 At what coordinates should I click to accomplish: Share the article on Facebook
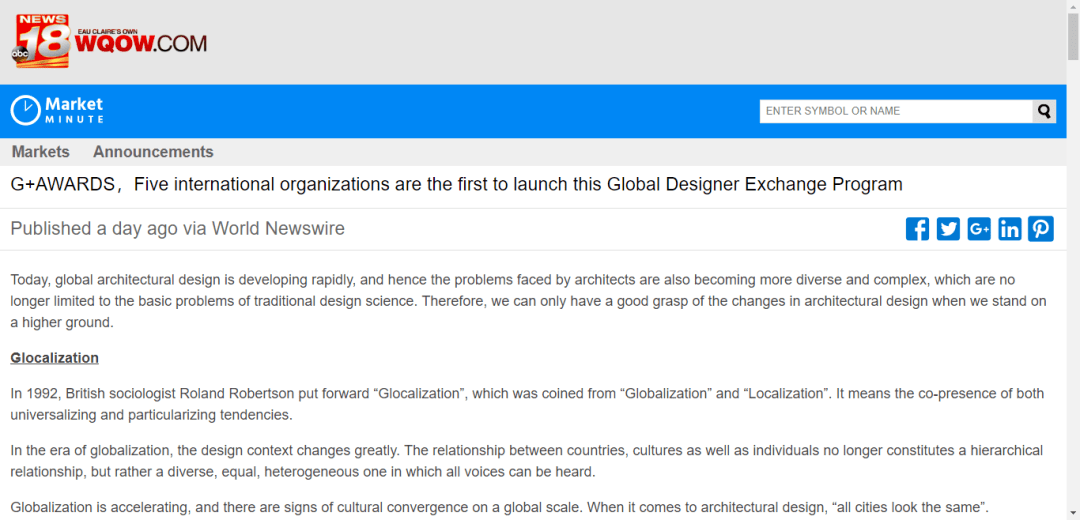pyautogui.click(x=917, y=229)
